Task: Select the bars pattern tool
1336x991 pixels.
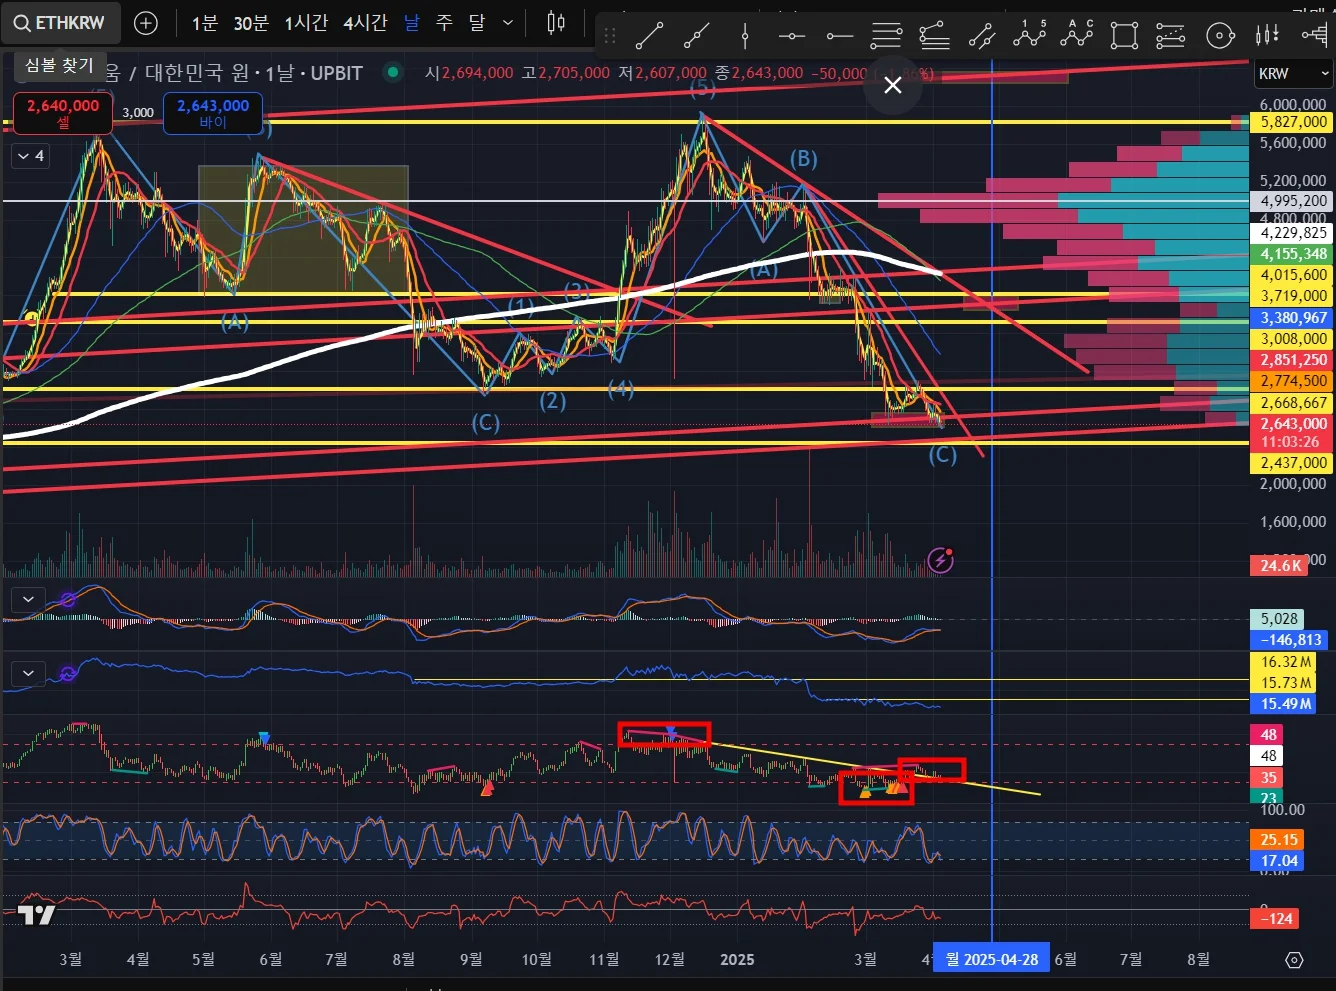Action: [x=1267, y=35]
